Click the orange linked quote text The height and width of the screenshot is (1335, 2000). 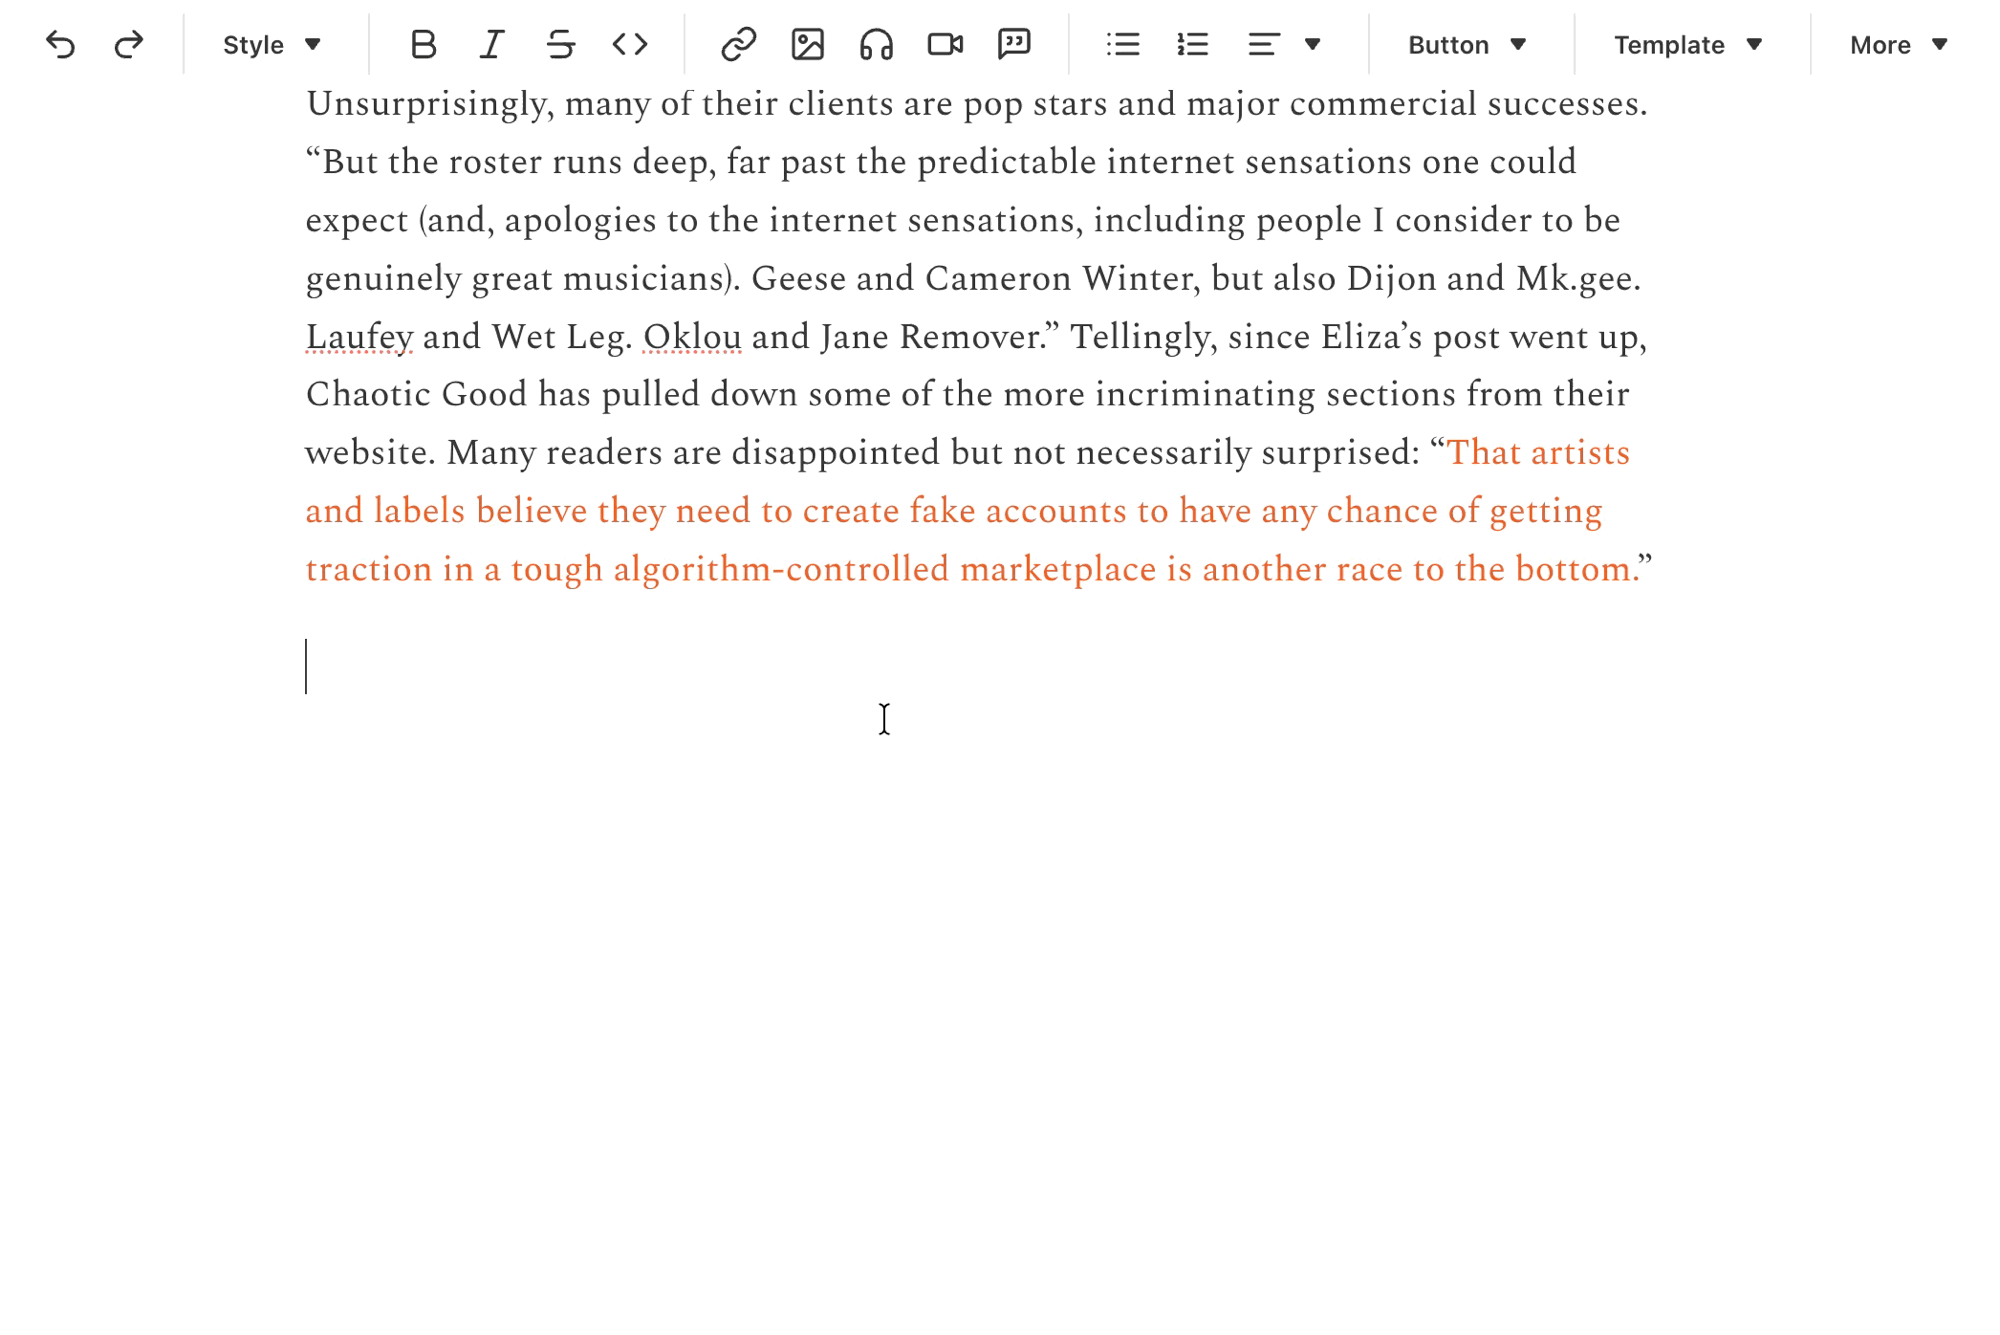952,511
